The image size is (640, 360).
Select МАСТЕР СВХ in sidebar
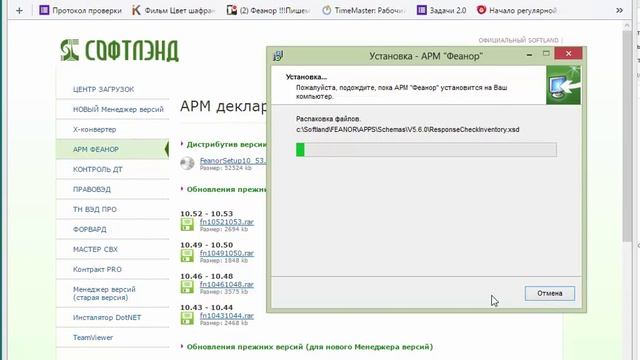pyautogui.click(x=95, y=249)
